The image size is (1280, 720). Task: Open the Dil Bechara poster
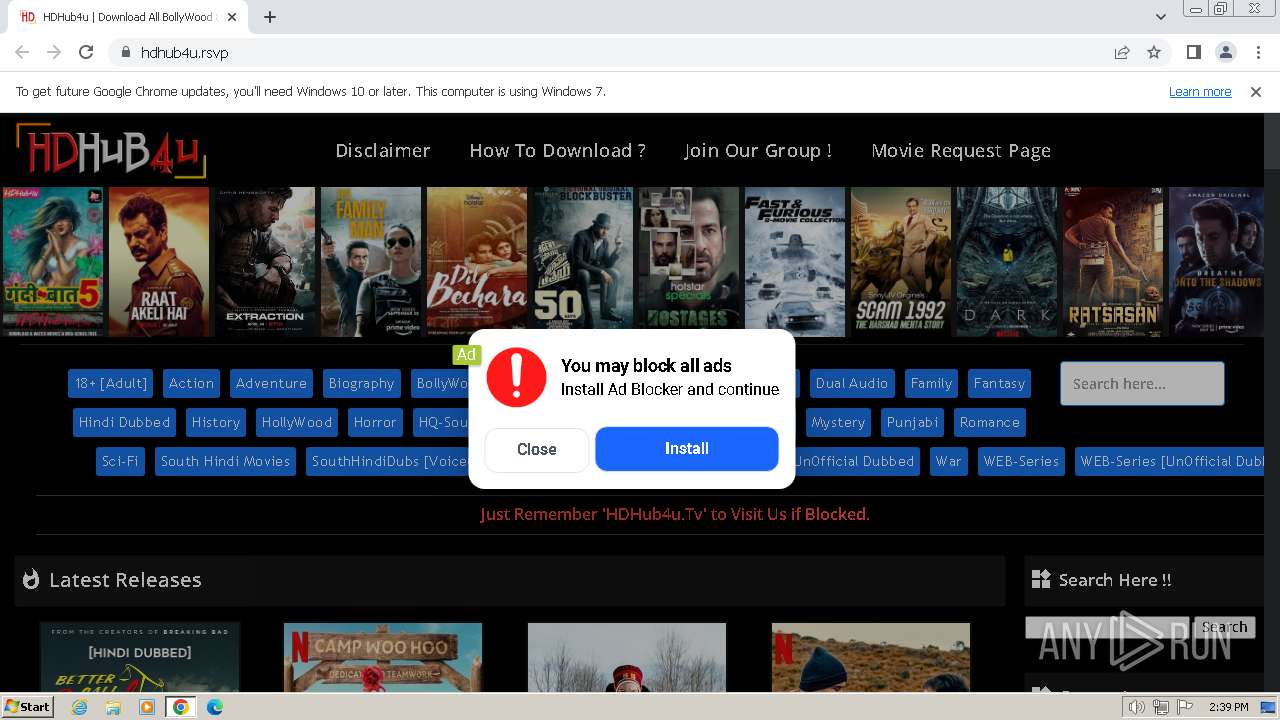click(x=477, y=262)
